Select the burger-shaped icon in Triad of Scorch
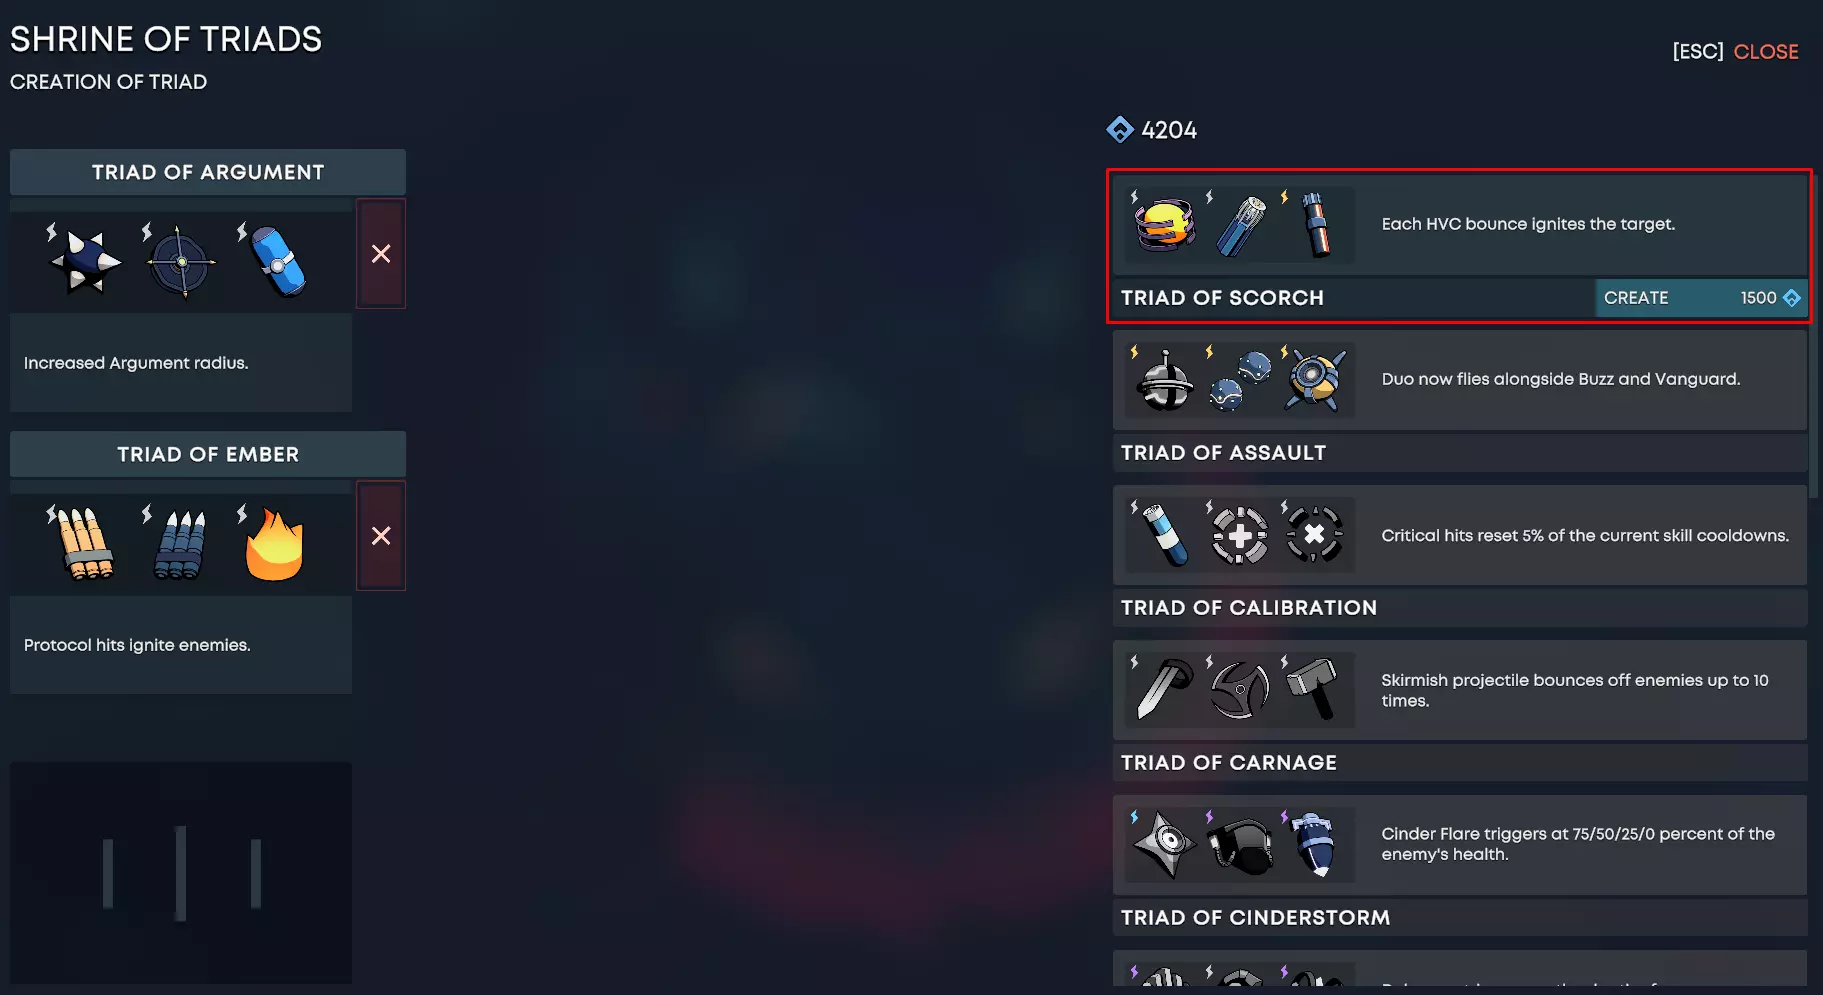This screenshot has height=995, width=1823. 1164,225
